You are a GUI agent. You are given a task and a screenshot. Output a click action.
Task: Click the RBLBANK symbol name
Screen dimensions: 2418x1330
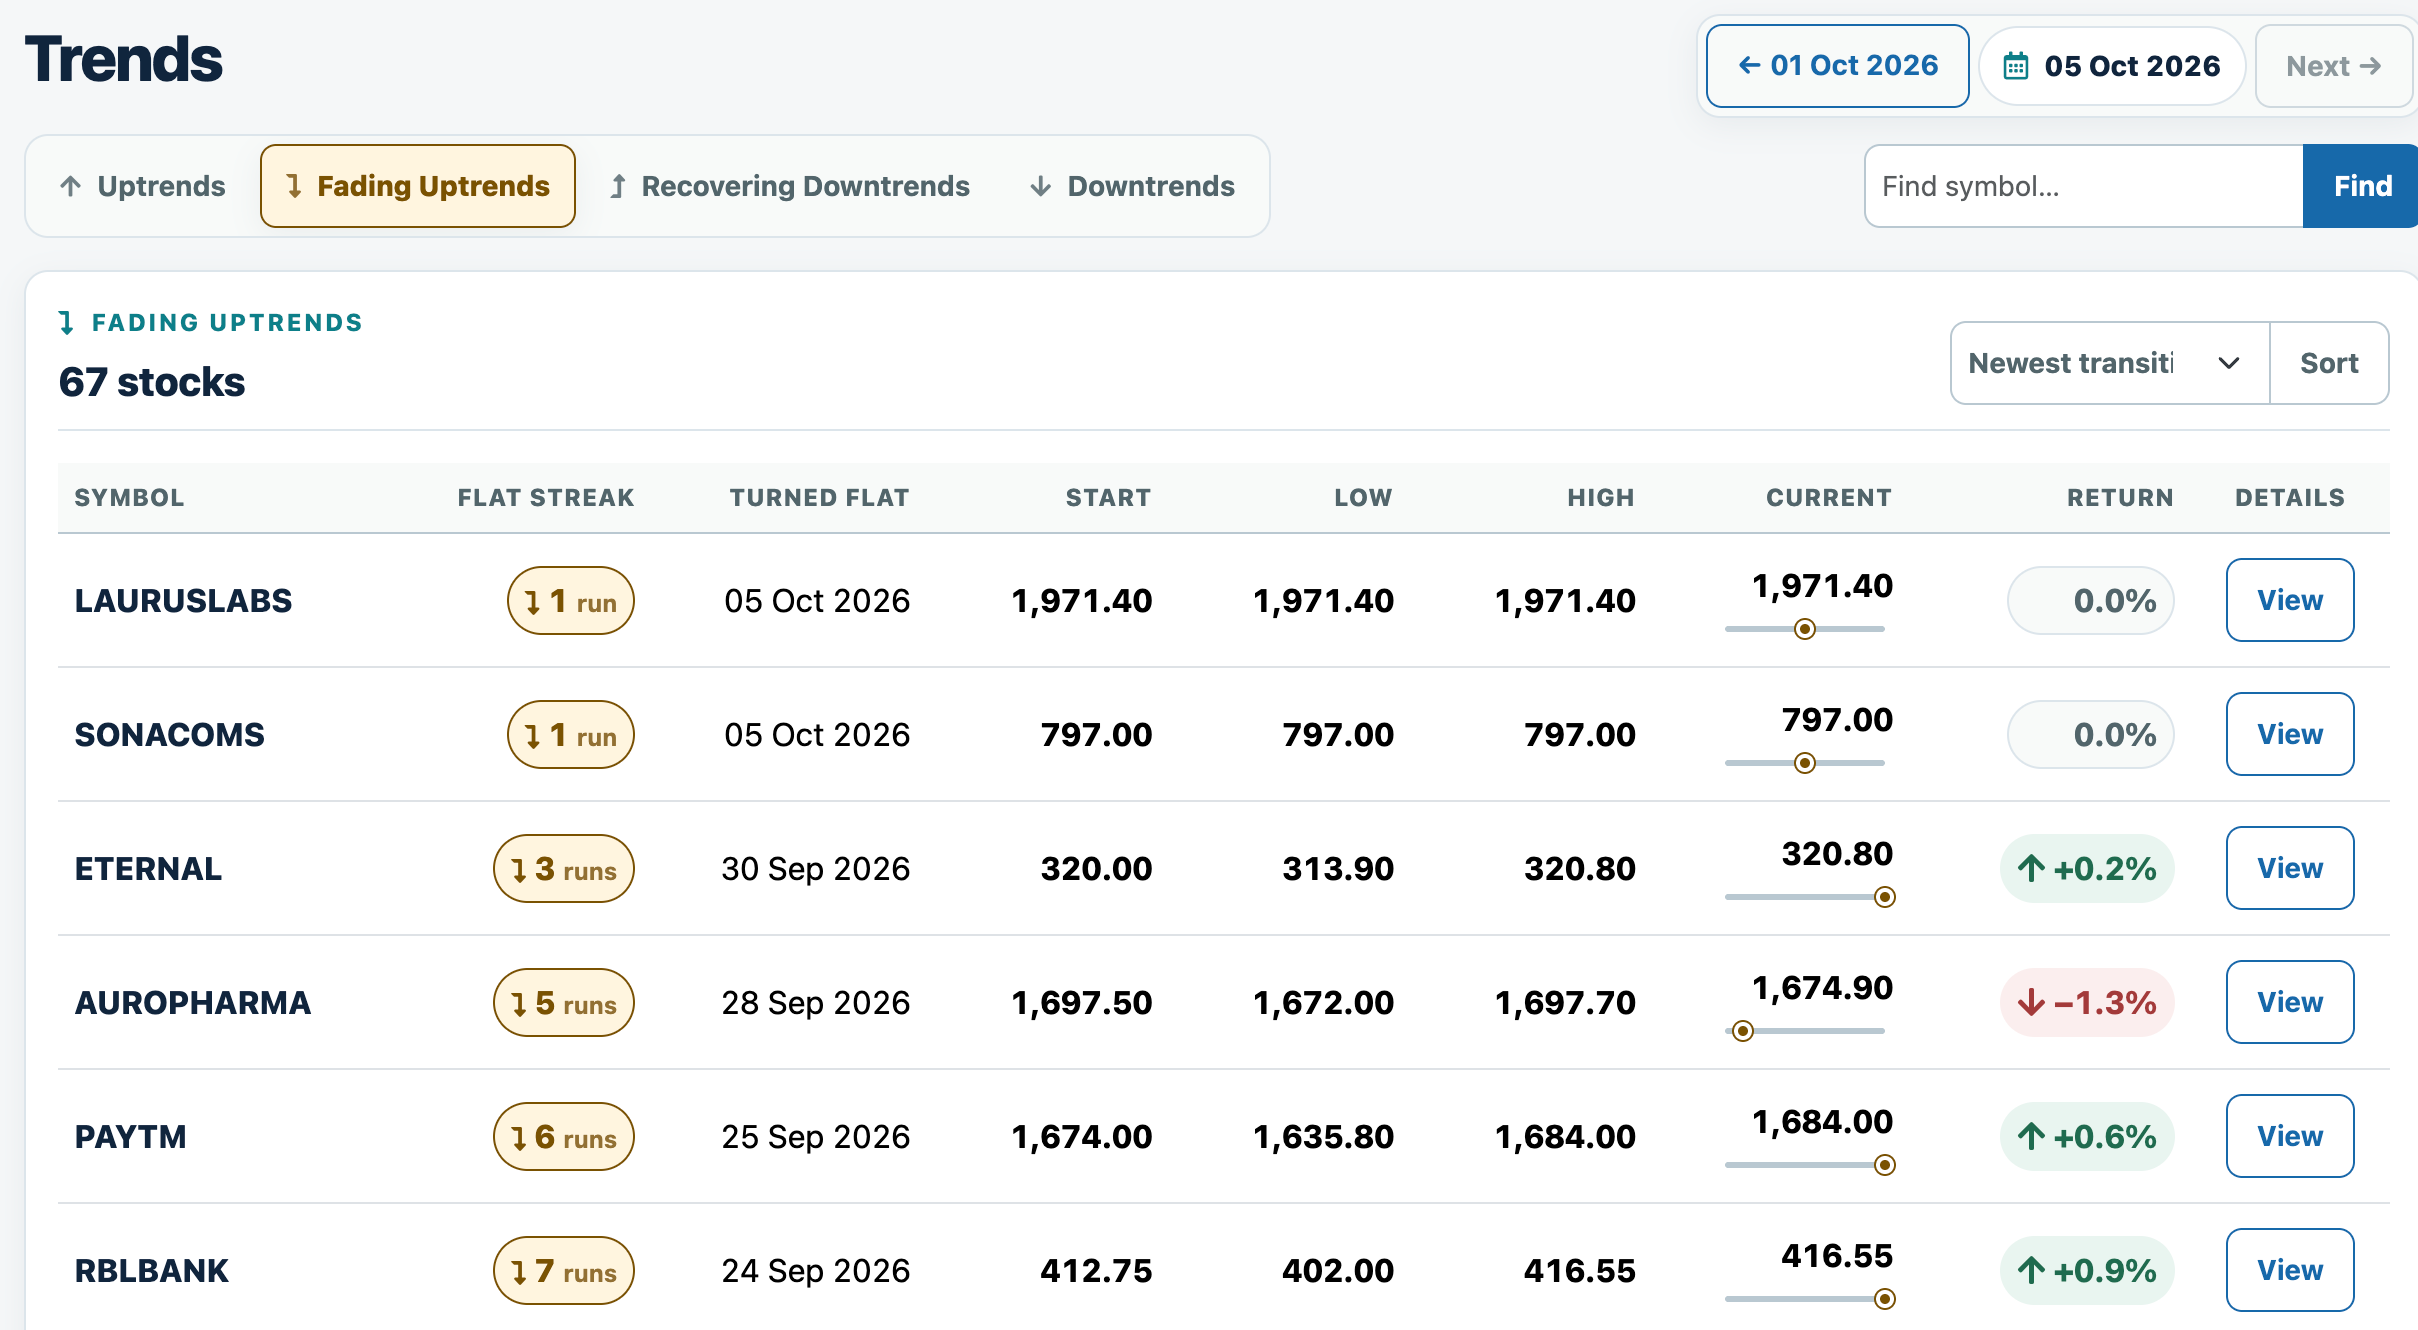(x=152, y=1271)
